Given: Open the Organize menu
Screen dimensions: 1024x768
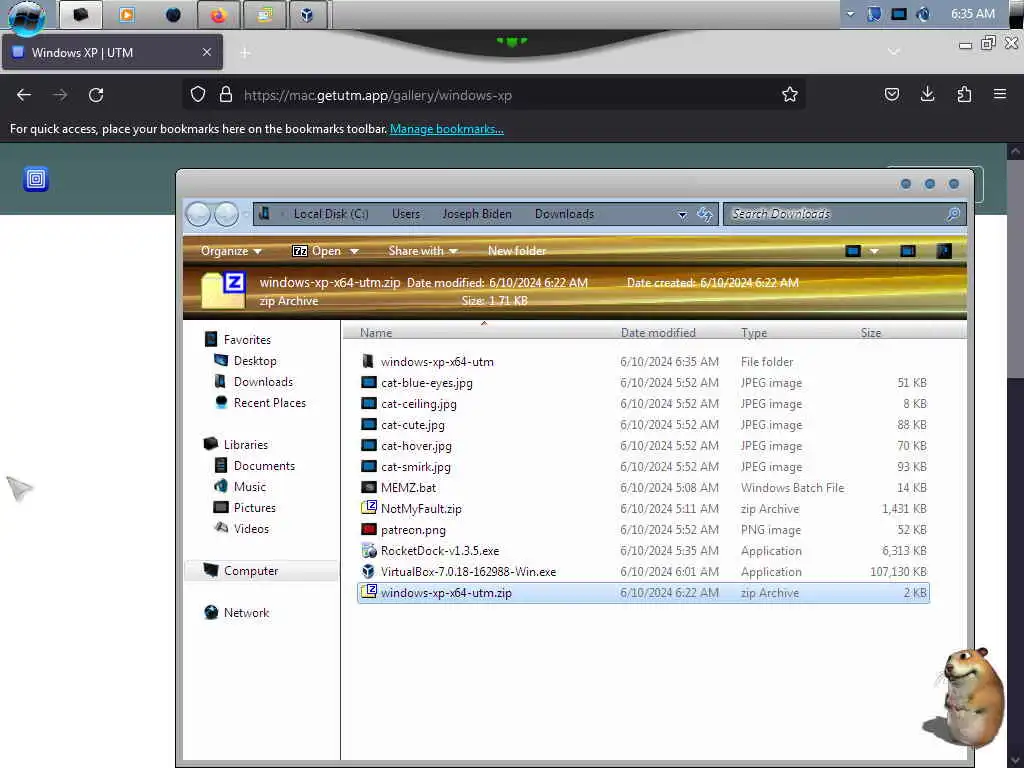Looking at the screenshot, I should 231,251.
